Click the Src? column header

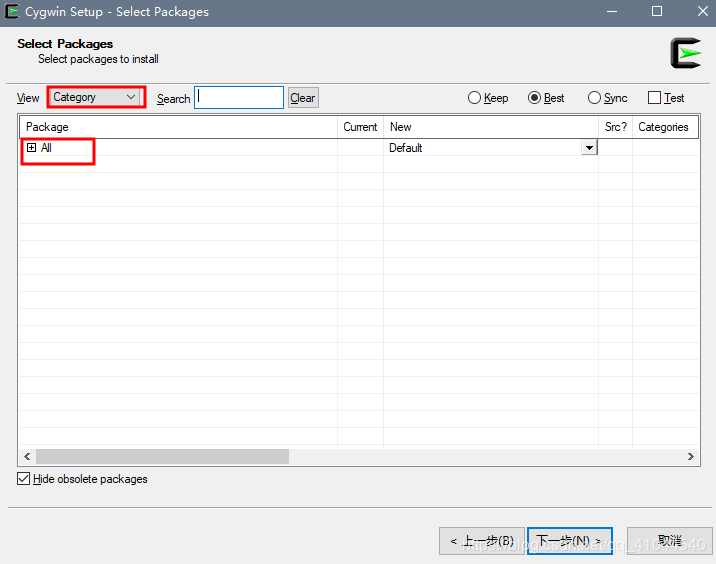pos(616,127)
